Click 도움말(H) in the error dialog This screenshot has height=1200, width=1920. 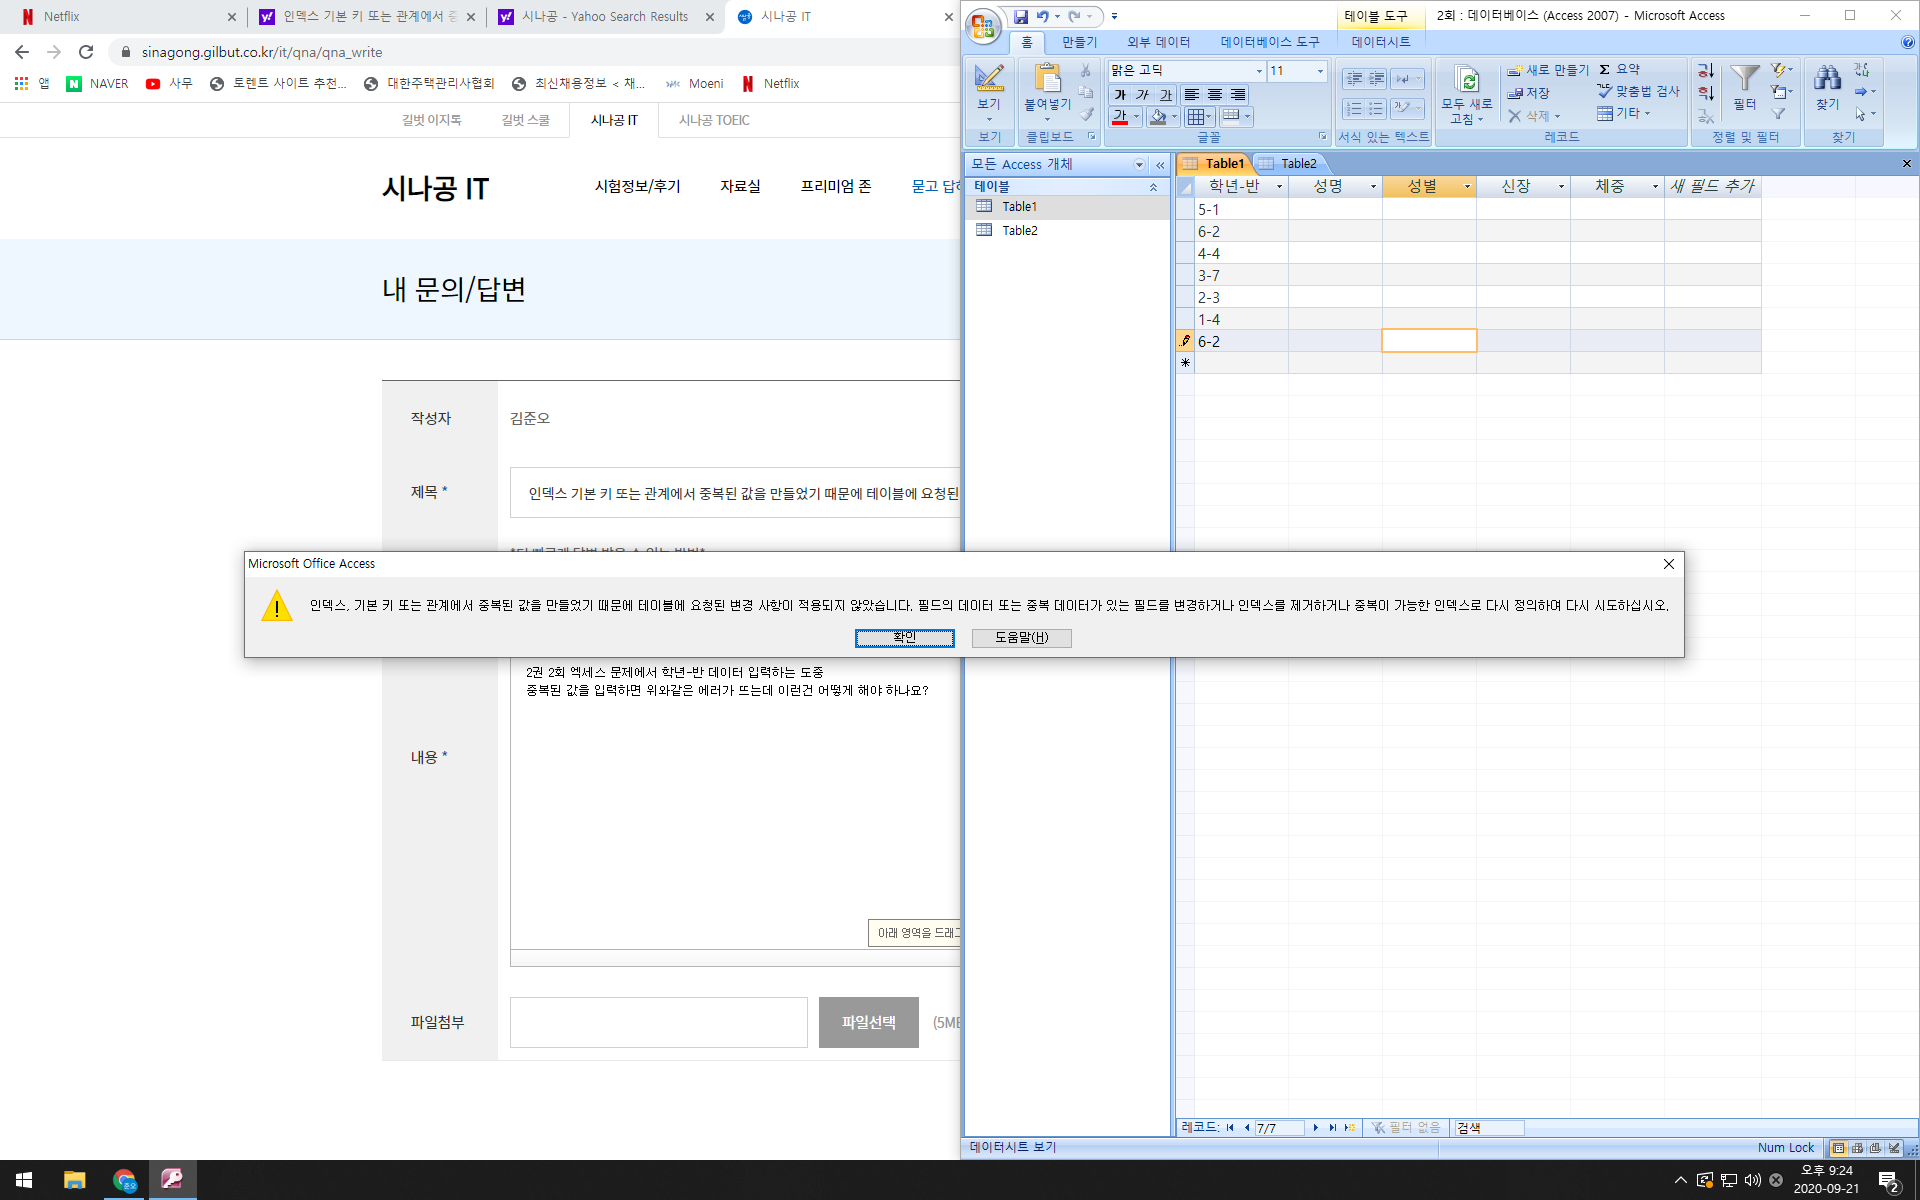coord(1021,637)
